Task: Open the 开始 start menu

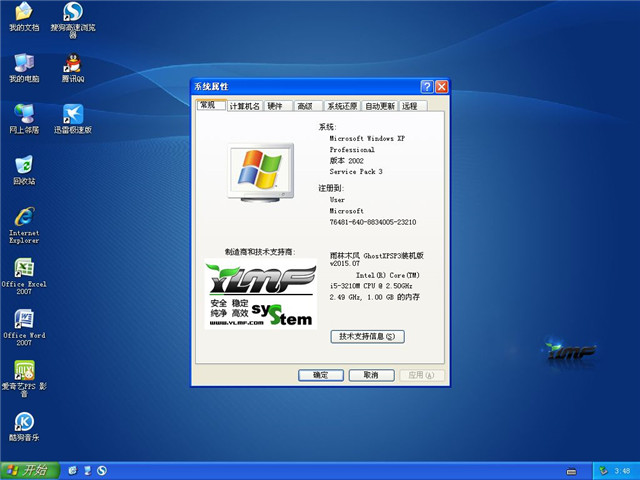Action: (x=30, y=471)
